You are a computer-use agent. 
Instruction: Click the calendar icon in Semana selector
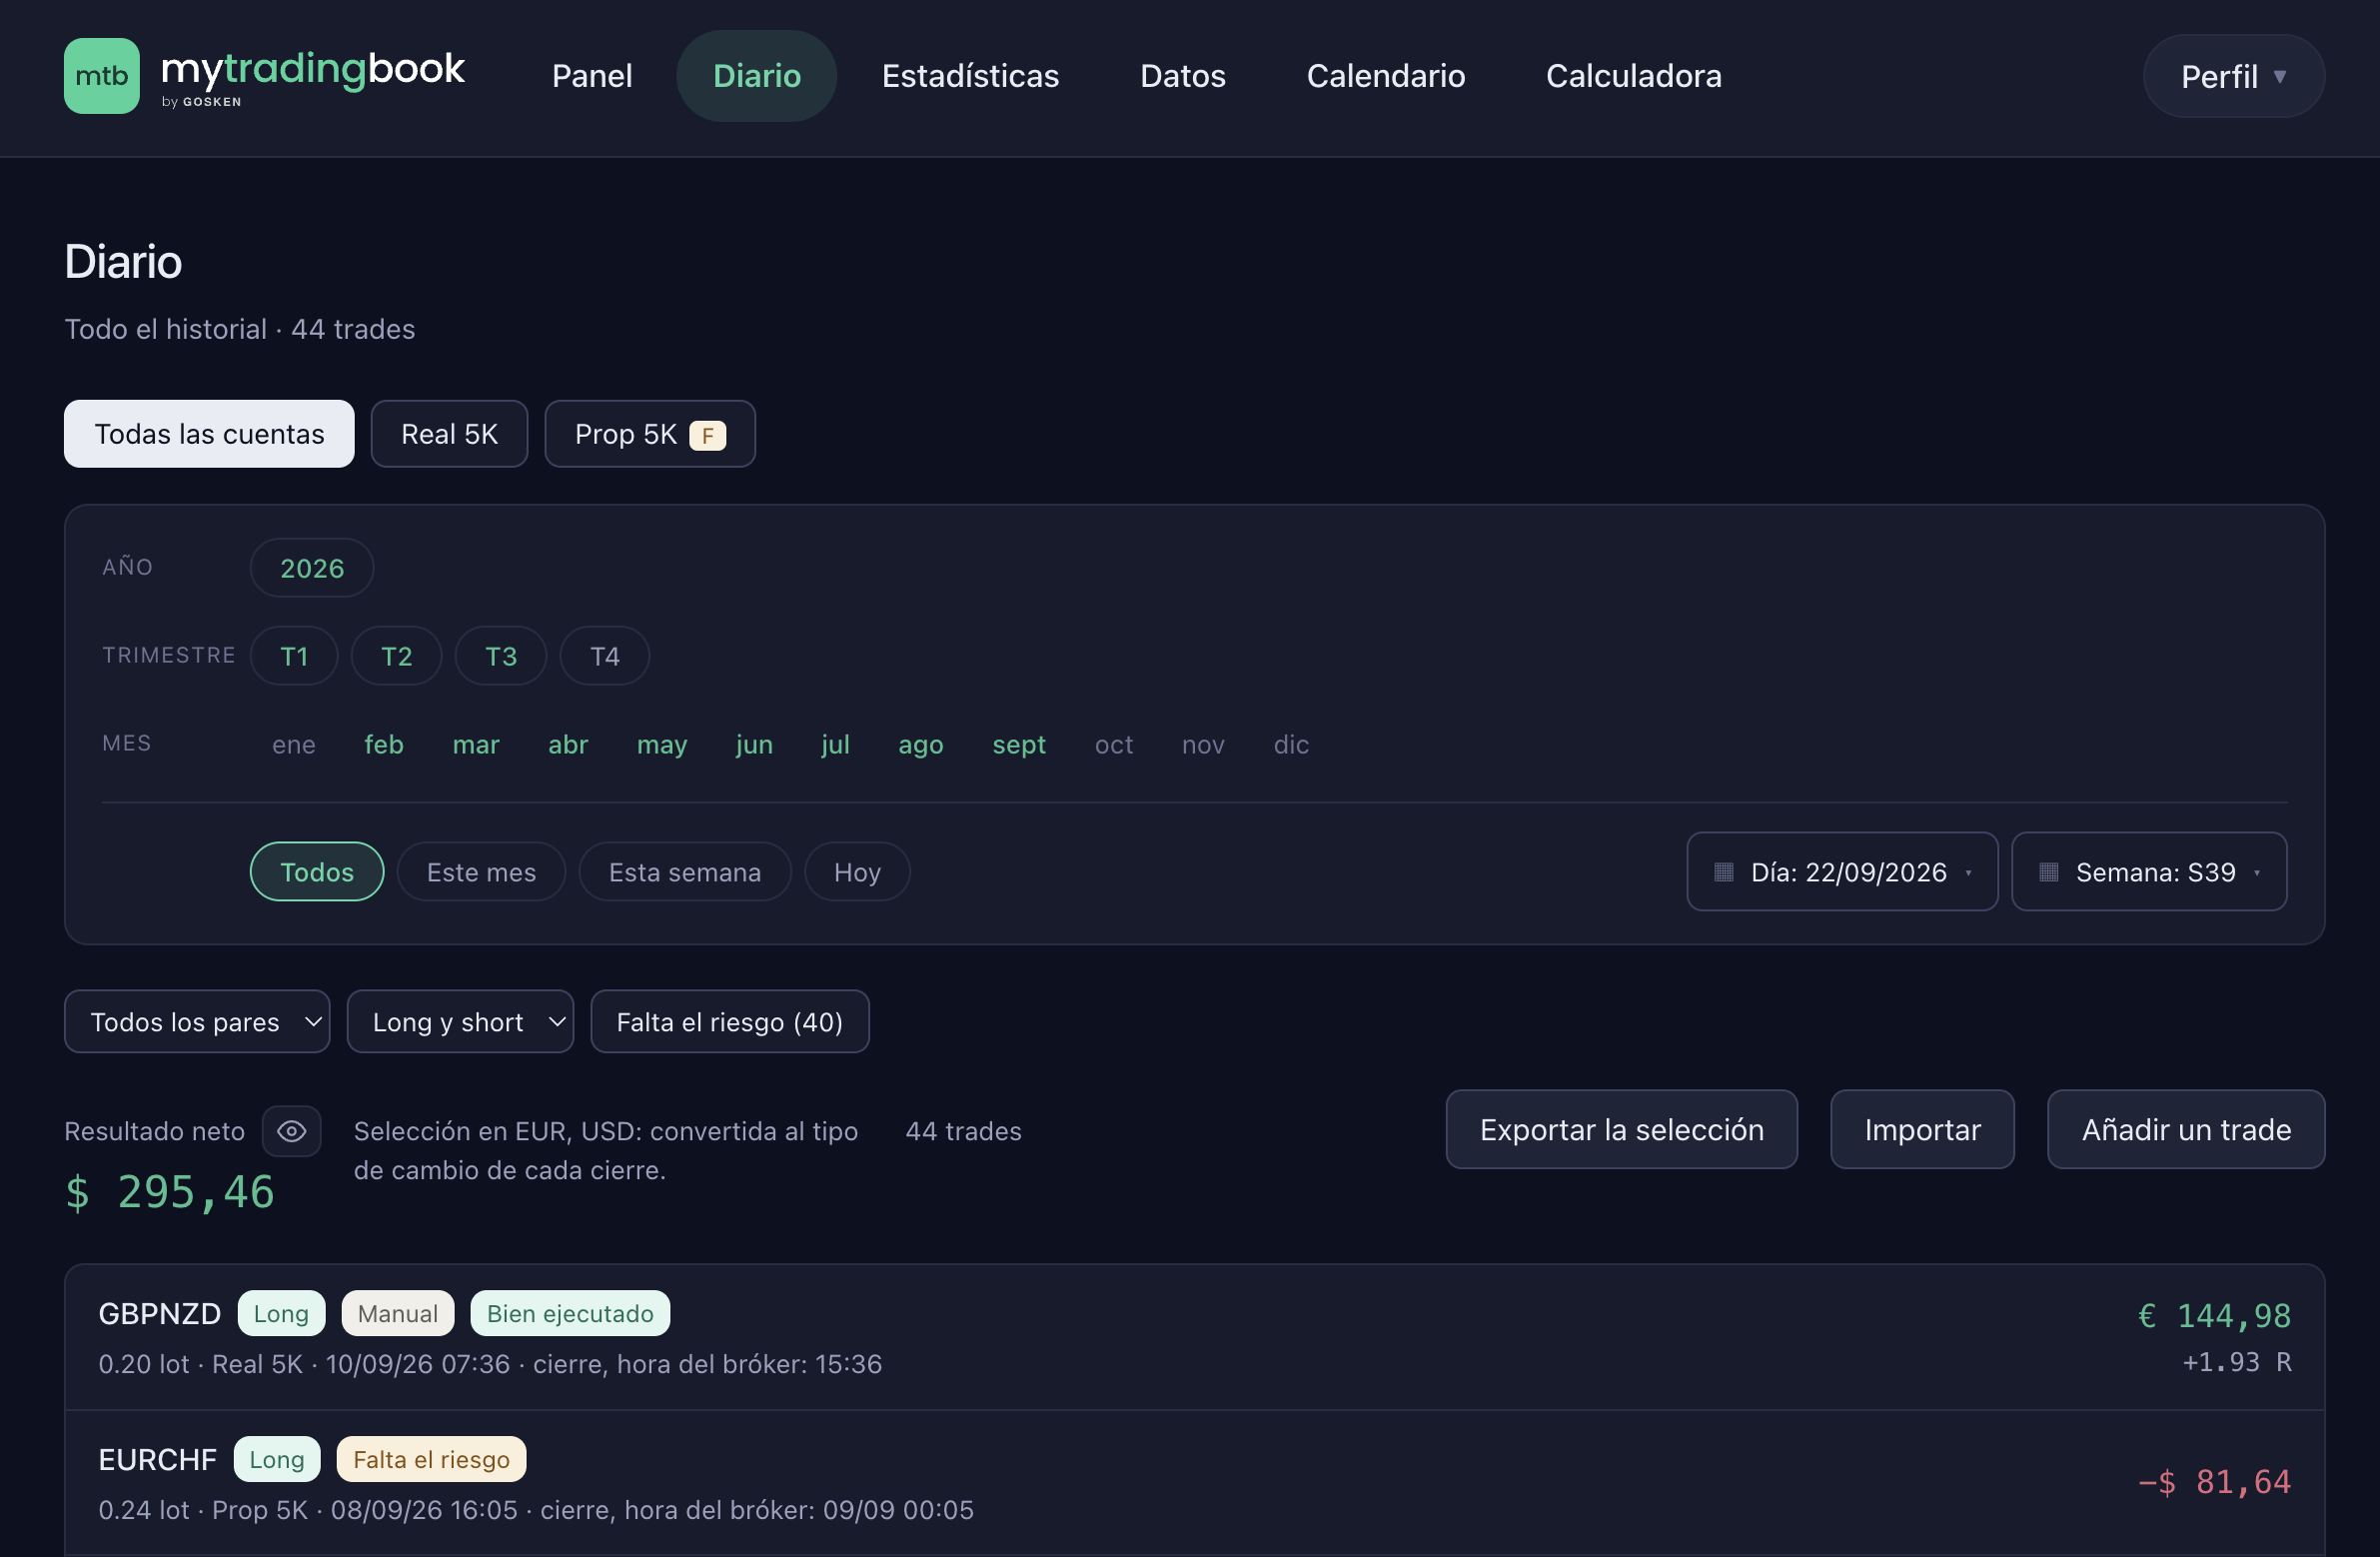2048,872
